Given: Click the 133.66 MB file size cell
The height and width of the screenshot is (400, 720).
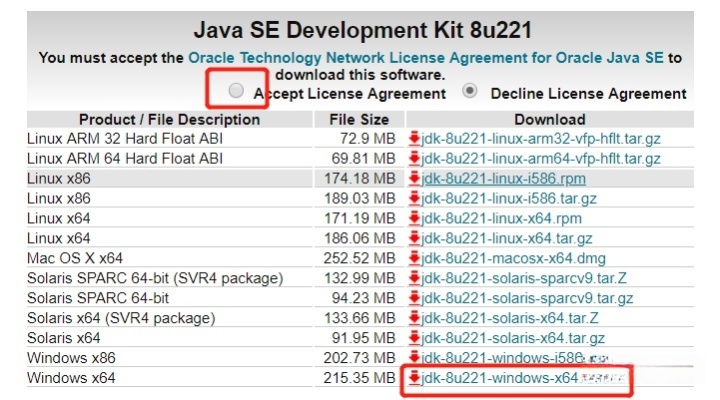Looking at the screenshot, I should pos(360,318).
